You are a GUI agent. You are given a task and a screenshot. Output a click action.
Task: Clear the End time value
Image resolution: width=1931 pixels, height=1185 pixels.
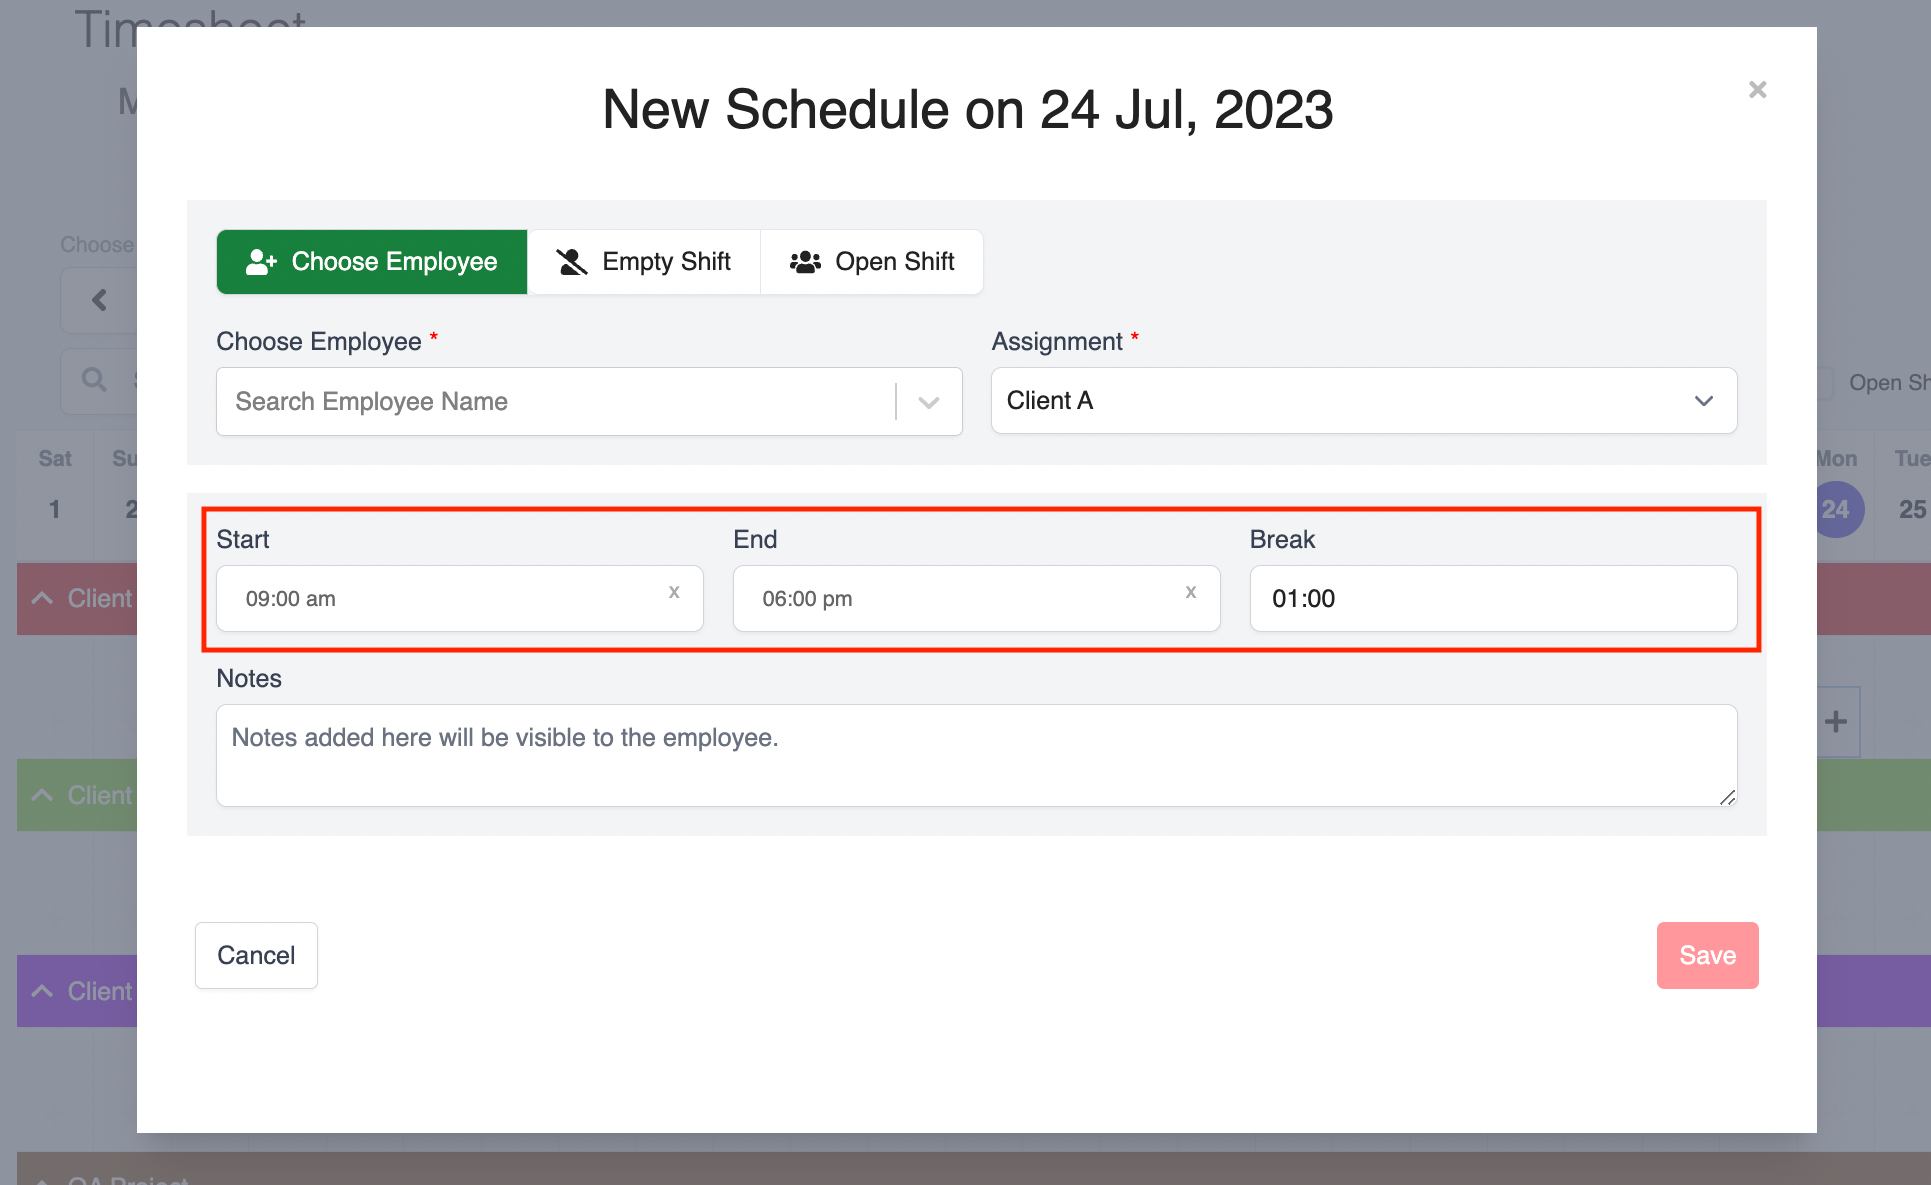point(1190,592)
